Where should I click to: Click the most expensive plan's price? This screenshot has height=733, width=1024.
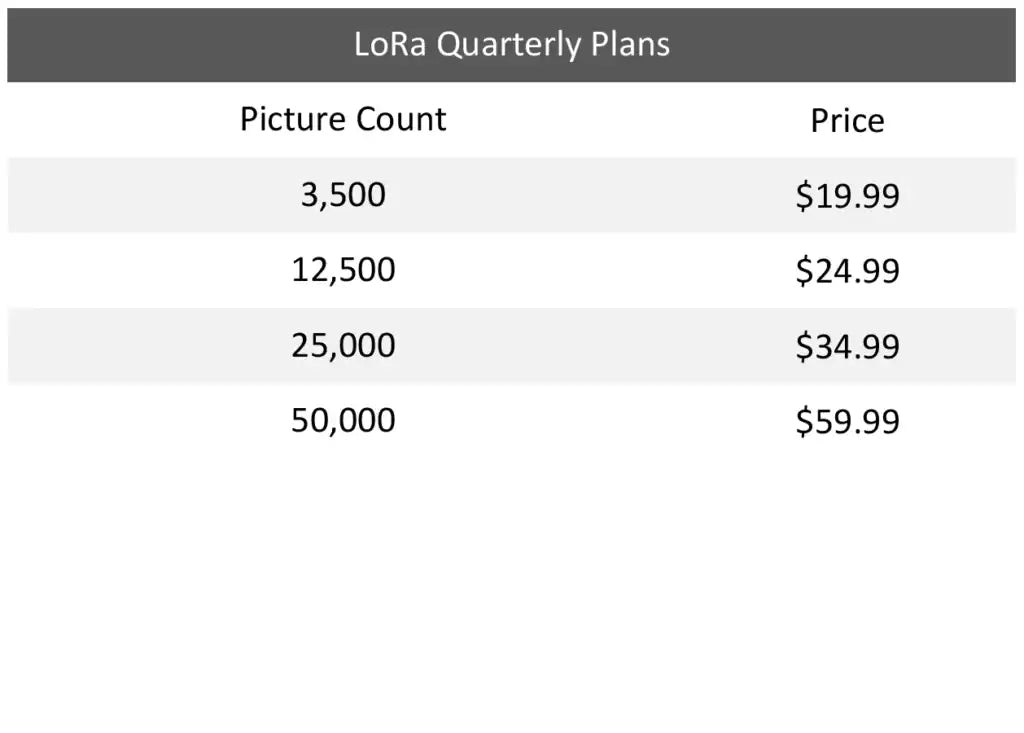pos(847,421)
